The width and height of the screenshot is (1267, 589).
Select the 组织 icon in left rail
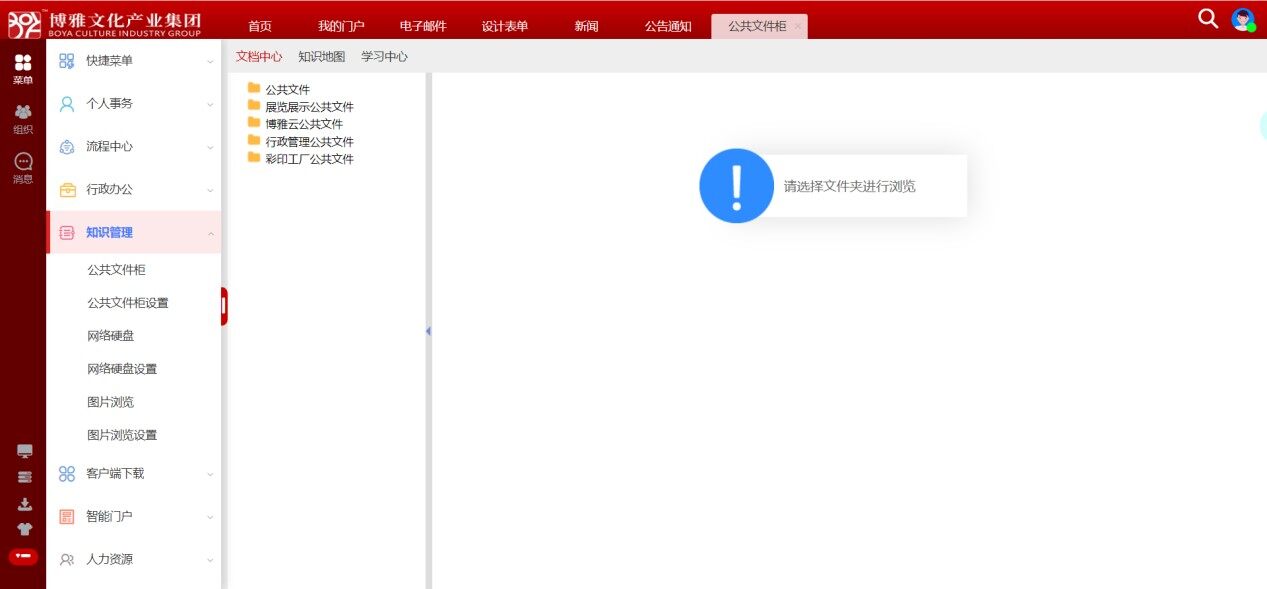pyautogui.click(x=23, y=118)
